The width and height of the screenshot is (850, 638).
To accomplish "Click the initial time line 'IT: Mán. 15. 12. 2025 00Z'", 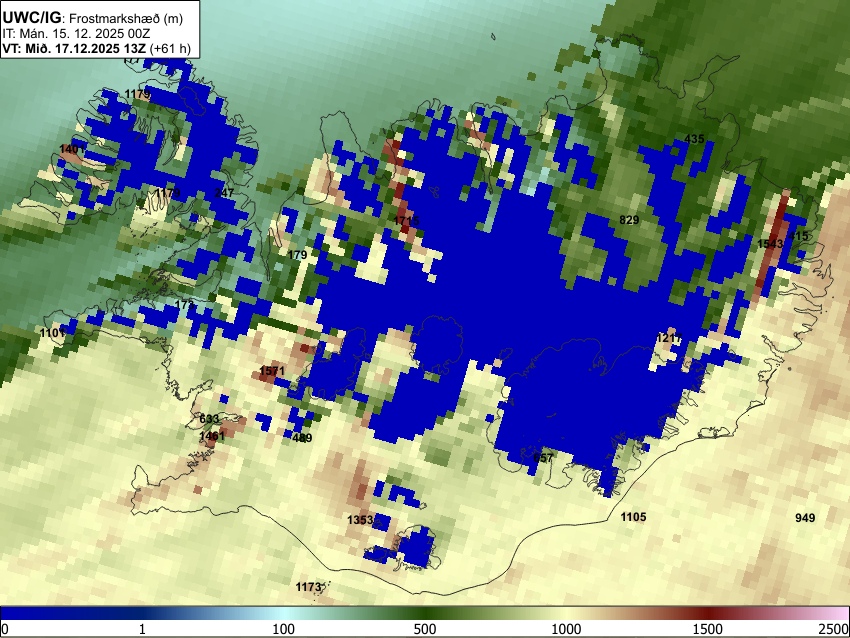I will click(76, 34).
